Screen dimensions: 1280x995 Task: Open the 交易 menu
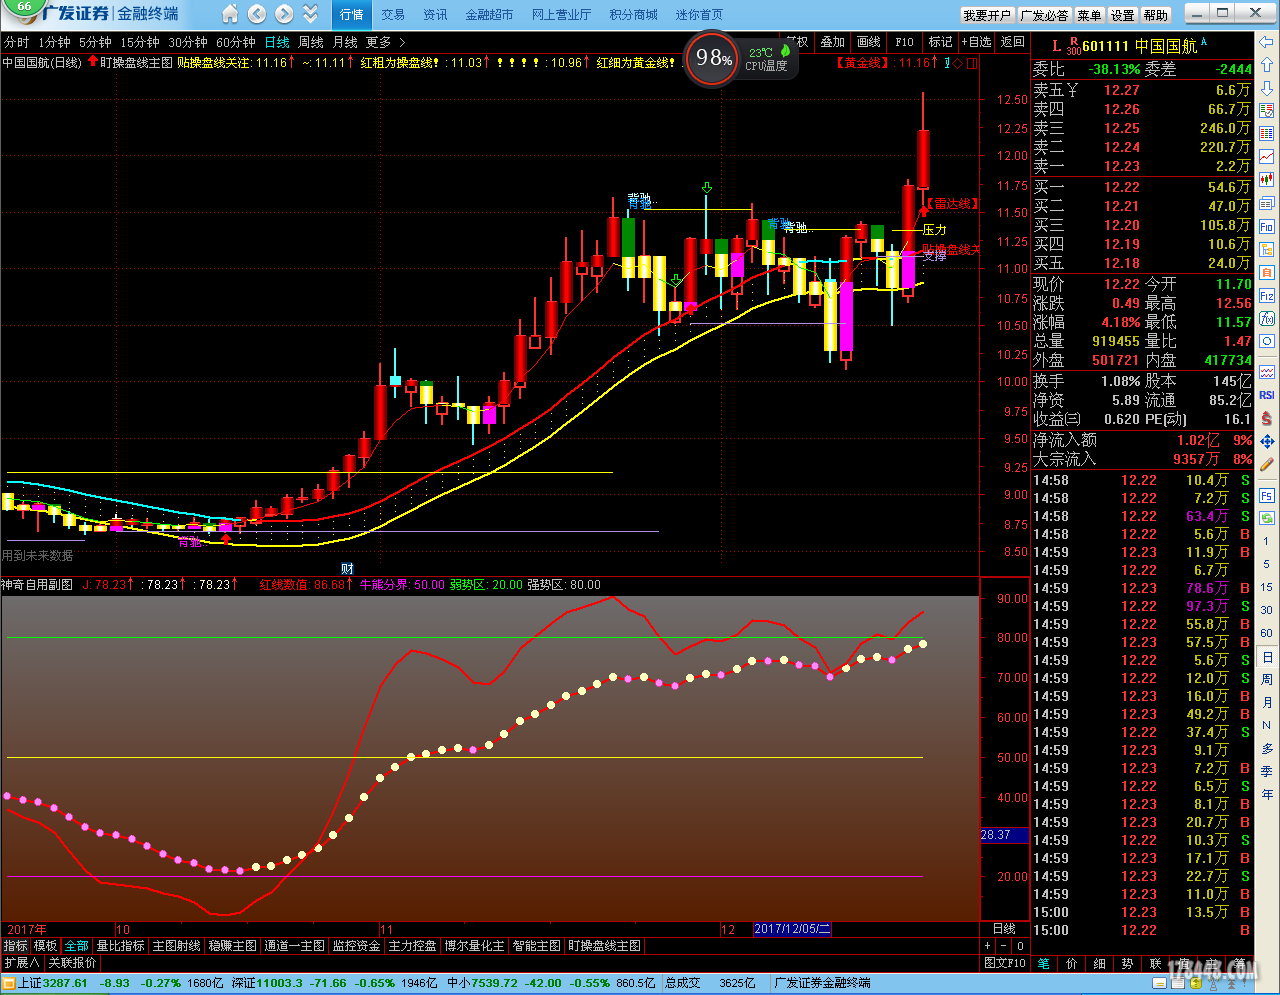[393, 15]
